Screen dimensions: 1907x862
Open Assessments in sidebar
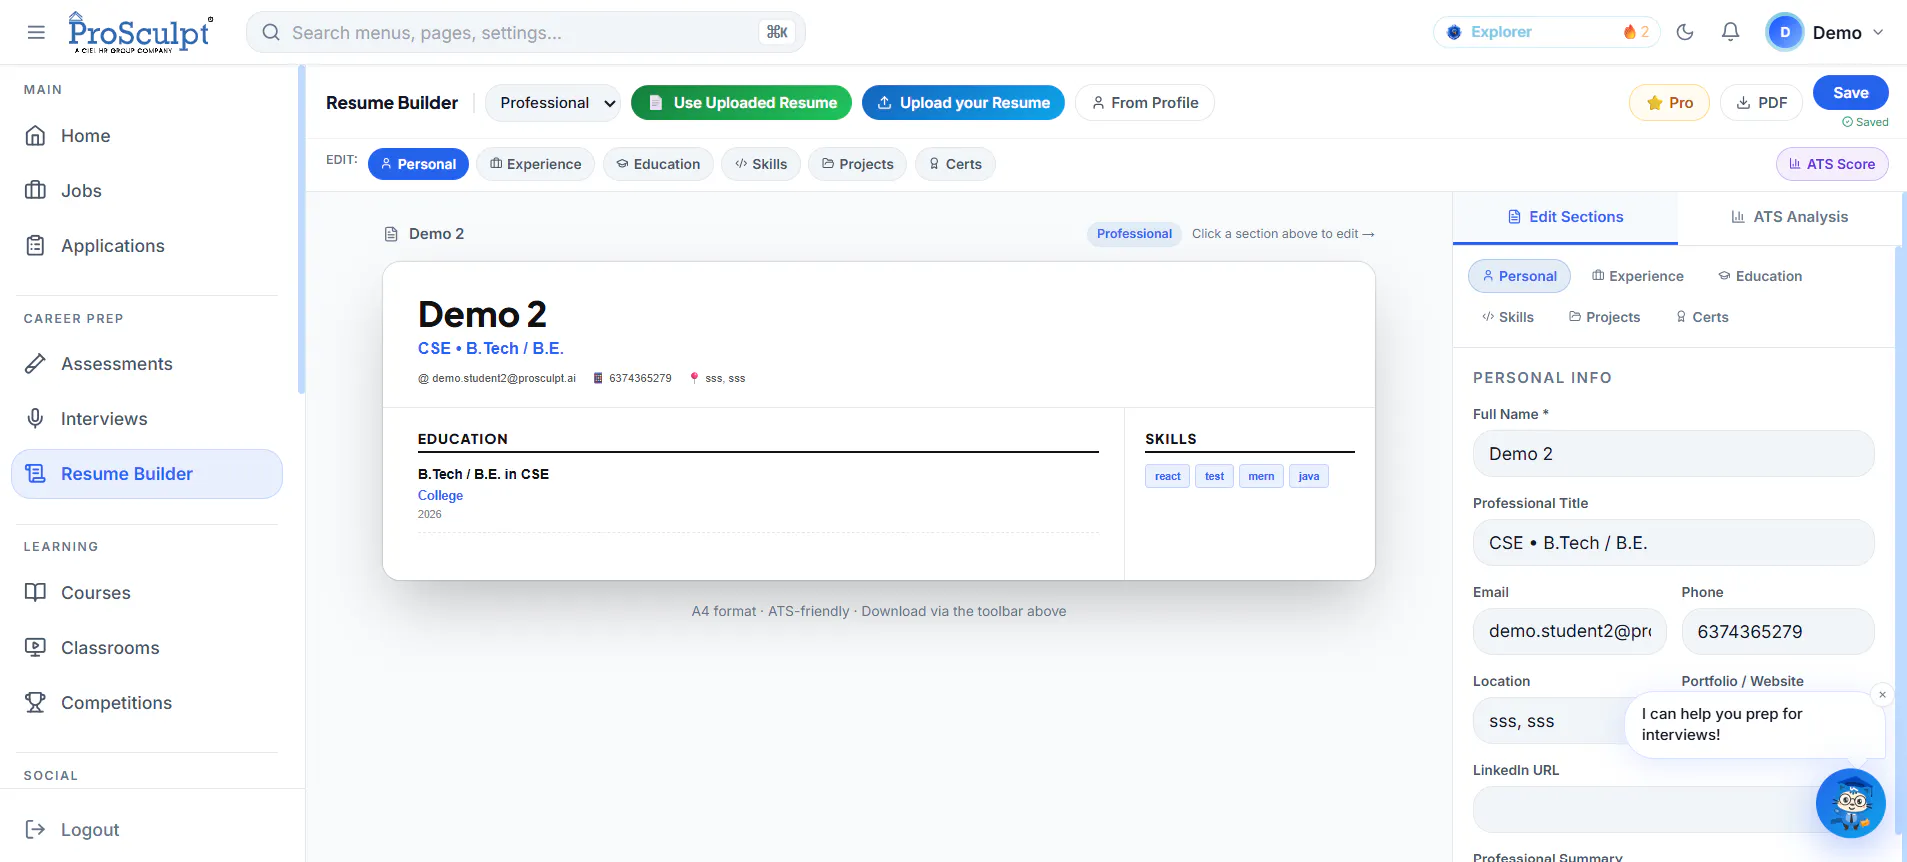[147, 364]
